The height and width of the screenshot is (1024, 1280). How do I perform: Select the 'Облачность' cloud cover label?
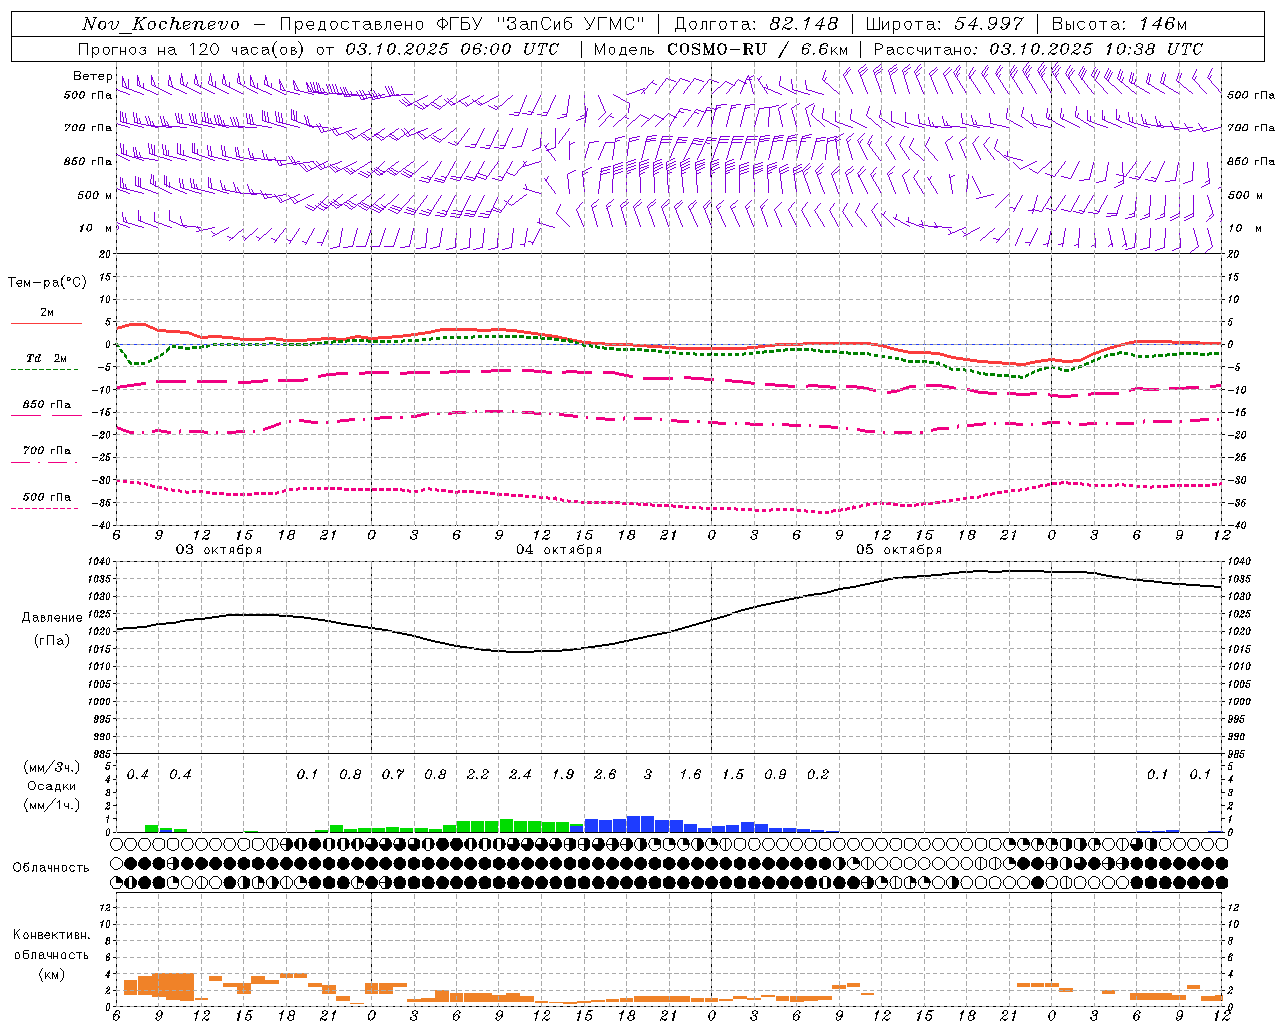pyautogui.click(x=51, y=868)
